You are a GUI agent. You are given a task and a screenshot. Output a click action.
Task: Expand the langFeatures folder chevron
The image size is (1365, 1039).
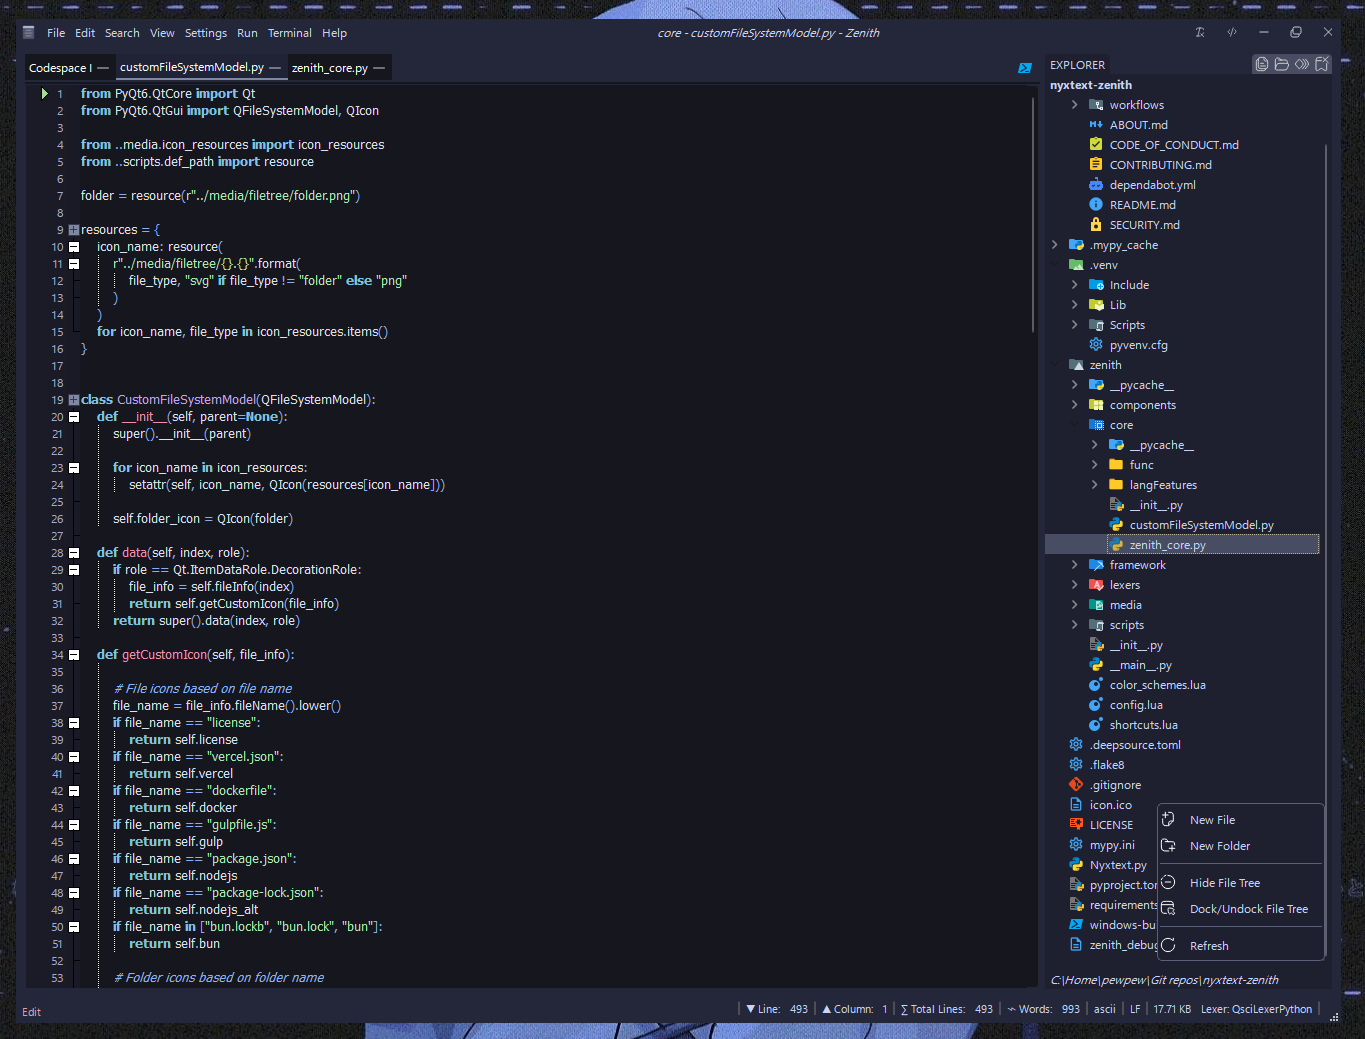tap(1095, 485)
